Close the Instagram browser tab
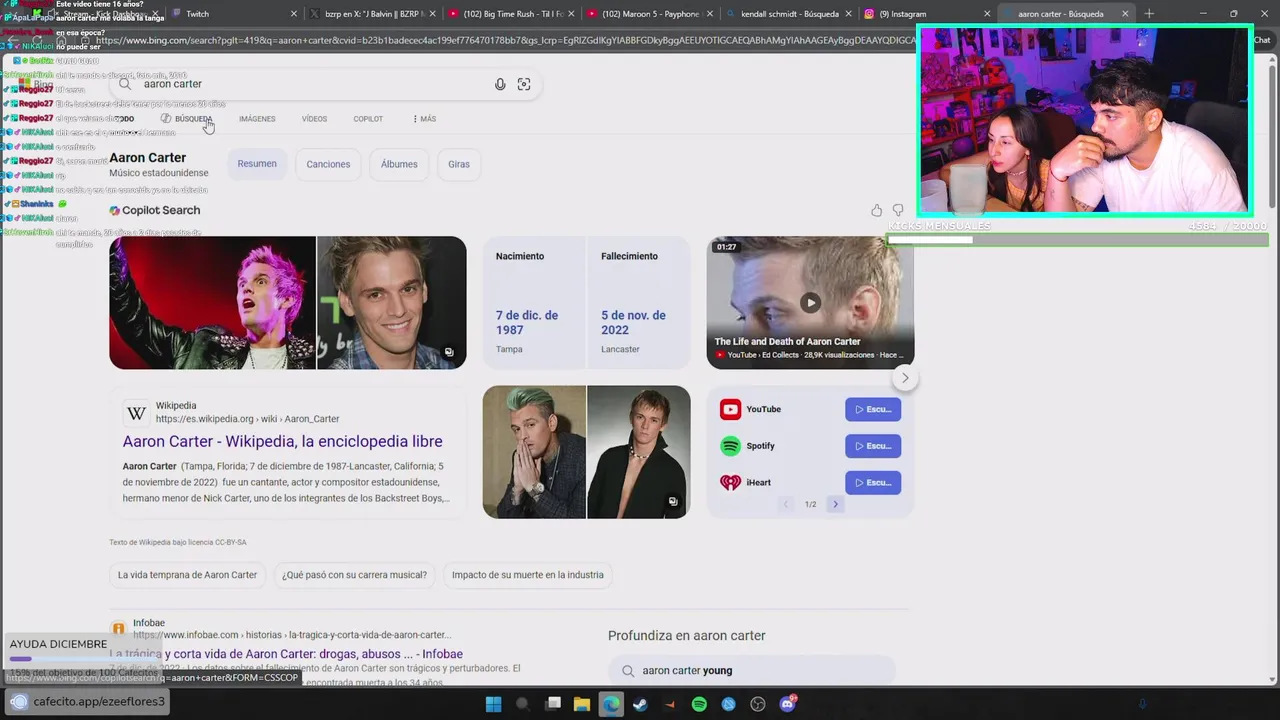 987,14
